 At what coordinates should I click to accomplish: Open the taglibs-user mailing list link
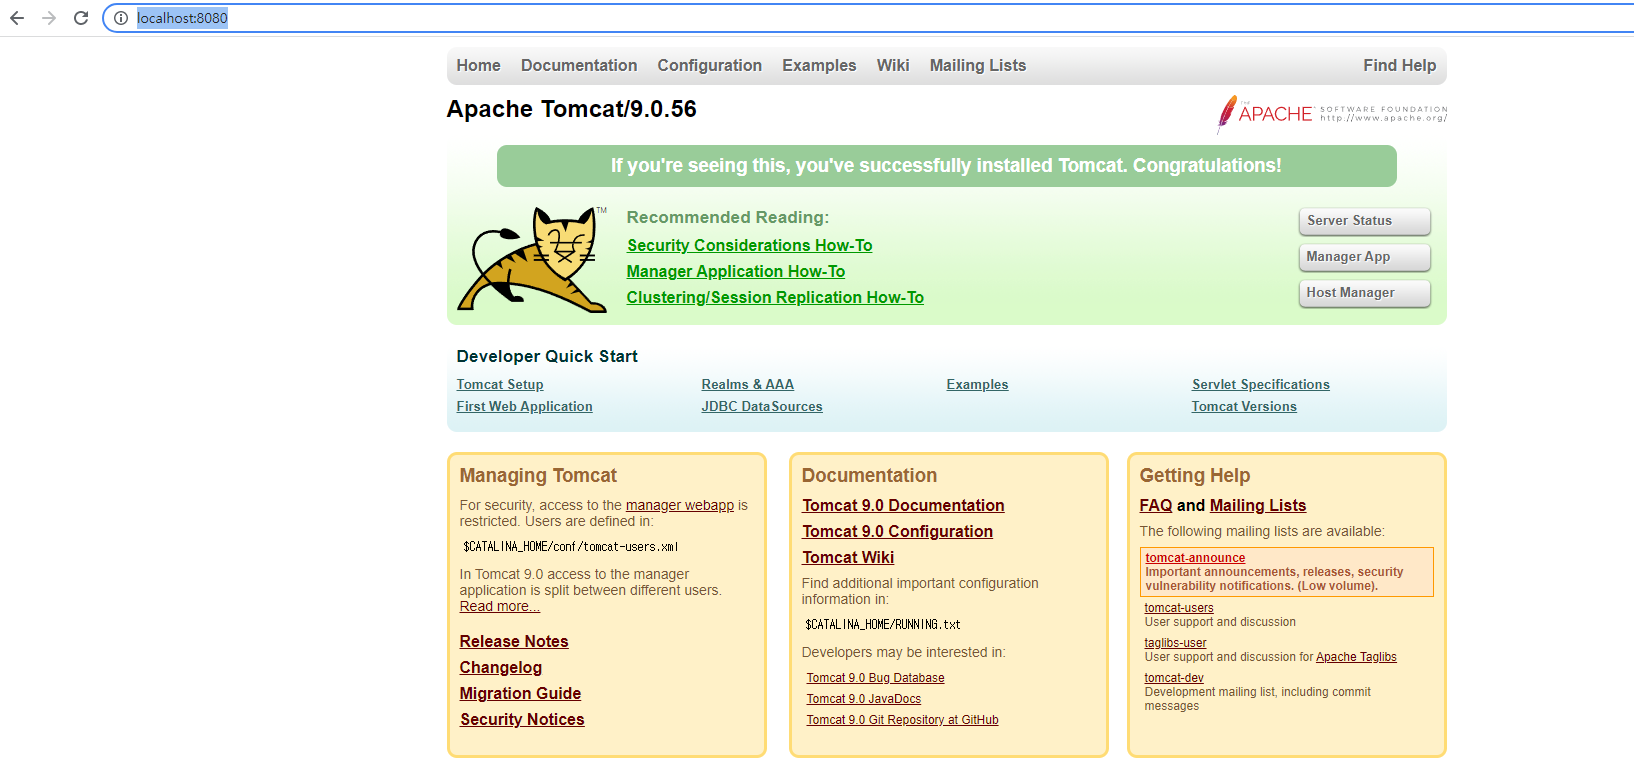click(x=1175, y=643)
